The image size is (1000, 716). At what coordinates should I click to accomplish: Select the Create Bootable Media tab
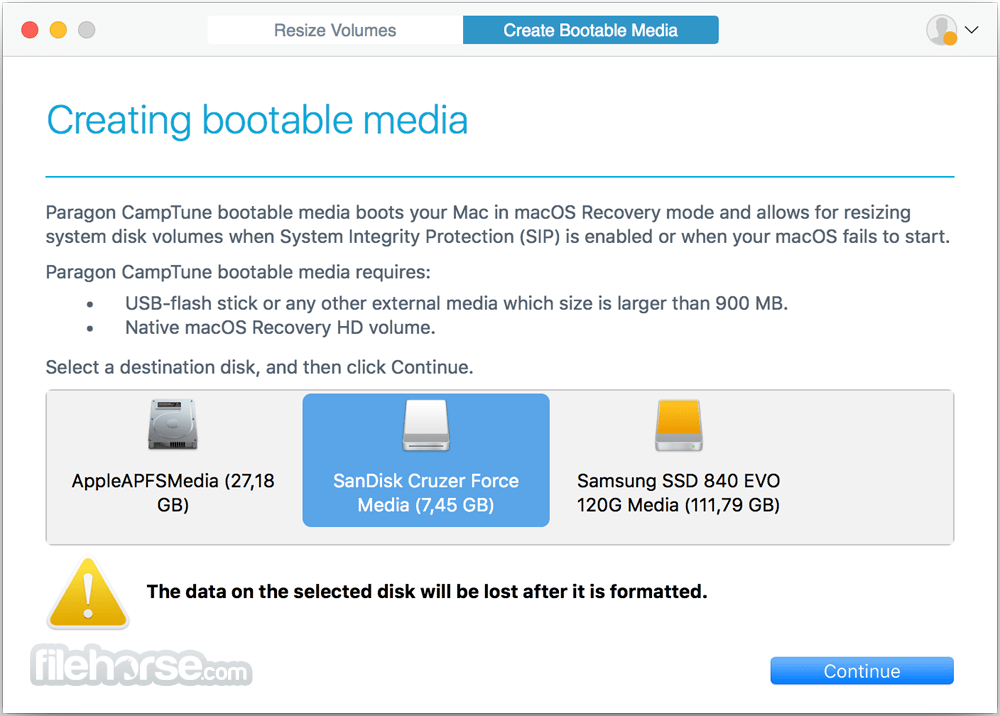[591, 30]
